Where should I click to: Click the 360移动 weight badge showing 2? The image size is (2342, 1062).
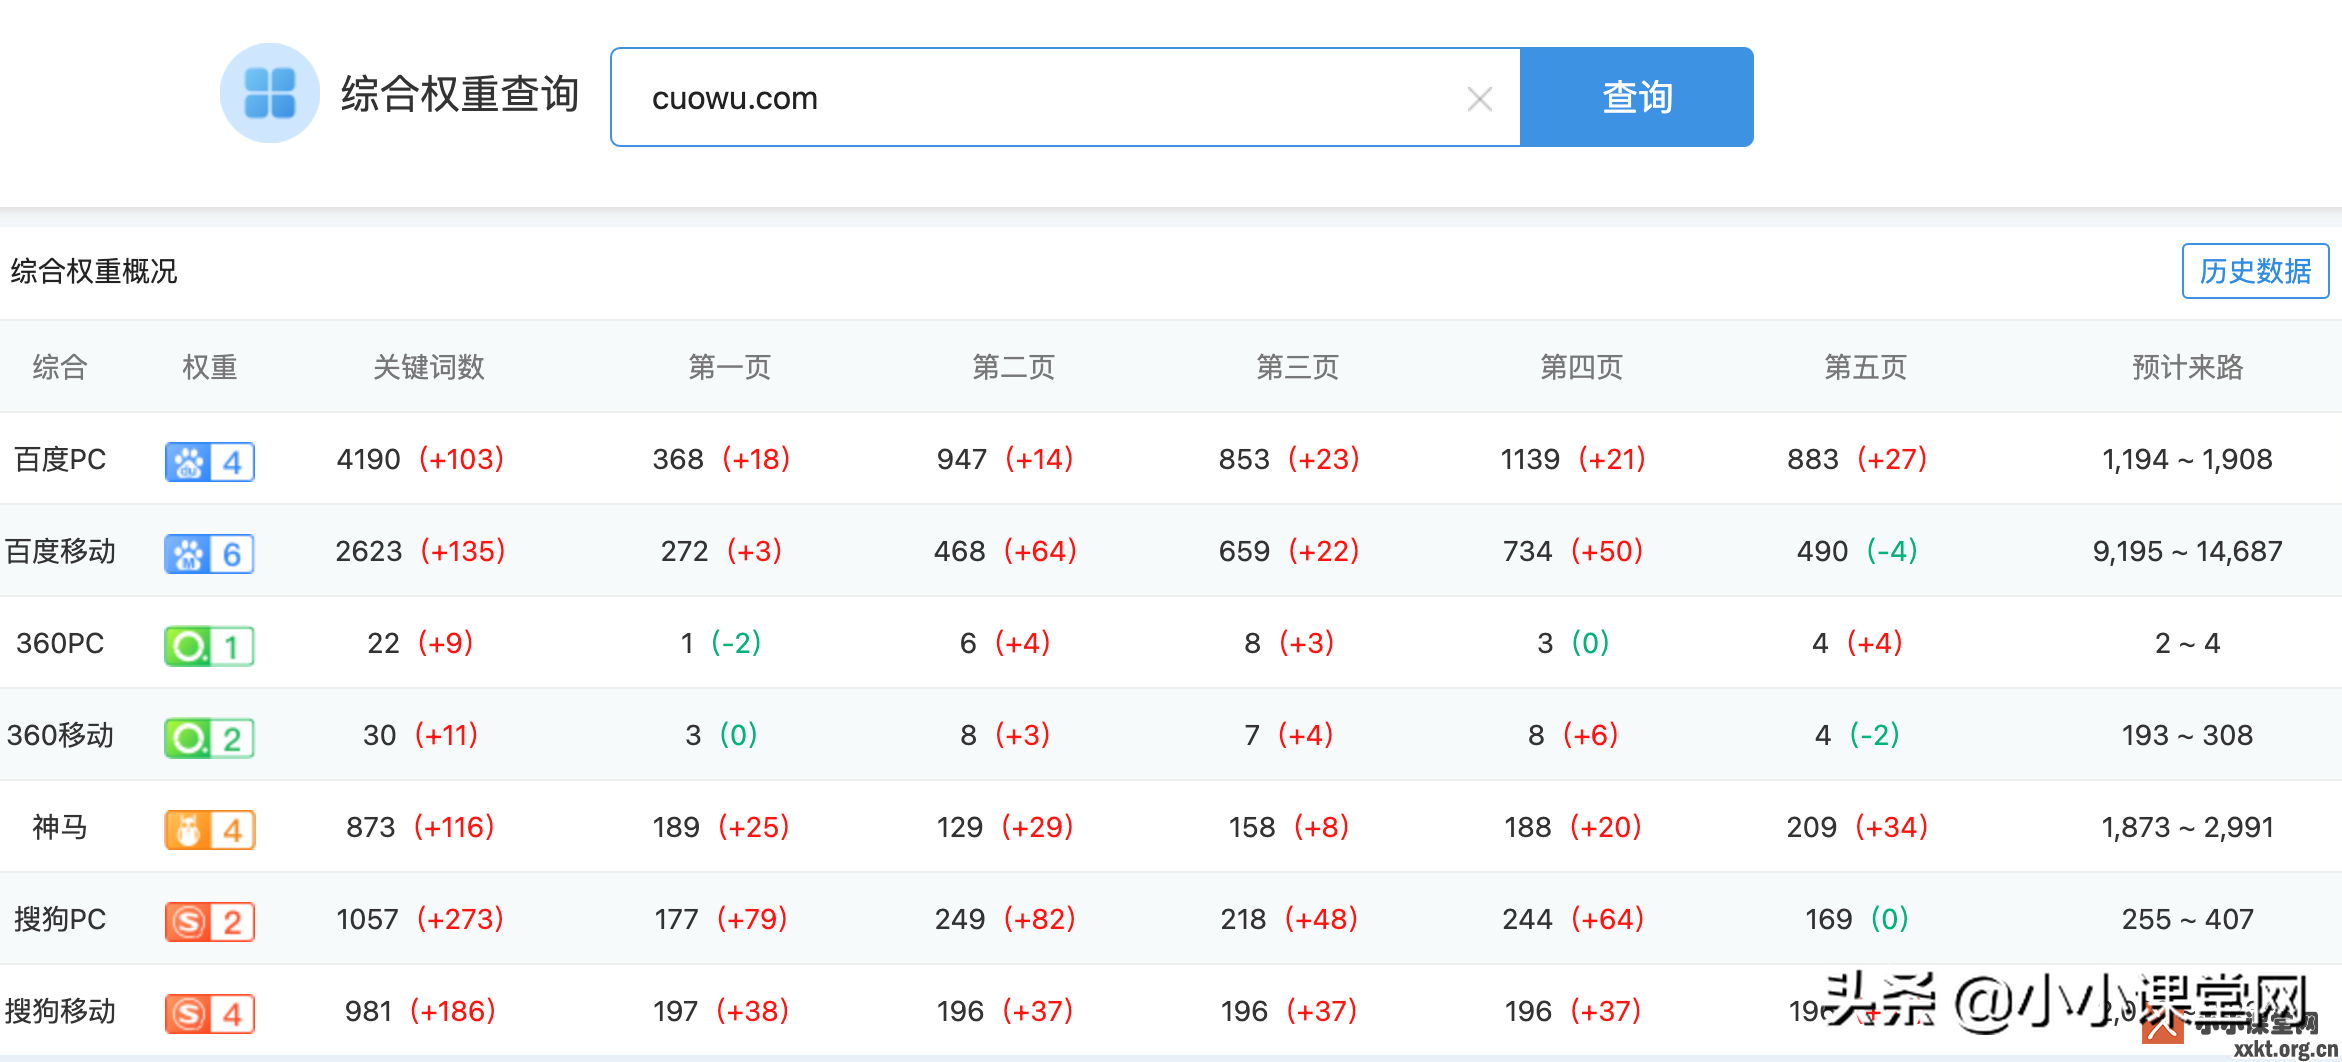click(x=209, y=737)
